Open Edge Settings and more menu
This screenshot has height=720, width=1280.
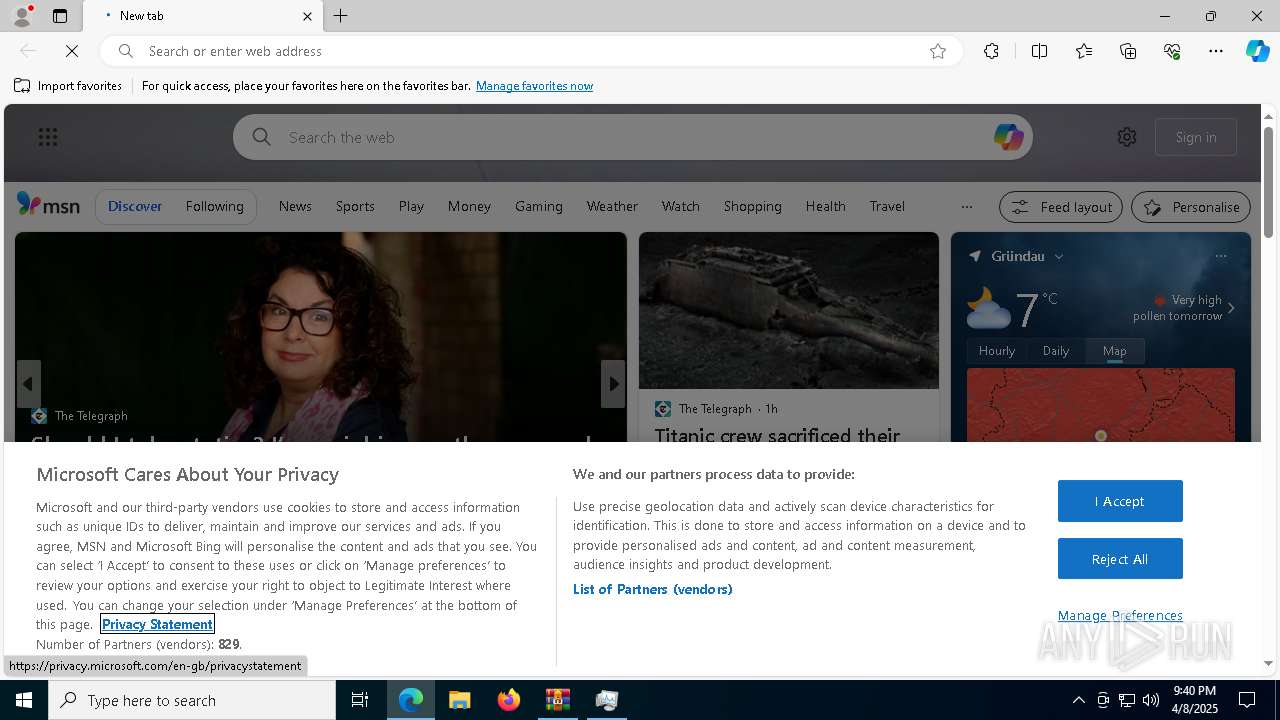(1216, 51)
